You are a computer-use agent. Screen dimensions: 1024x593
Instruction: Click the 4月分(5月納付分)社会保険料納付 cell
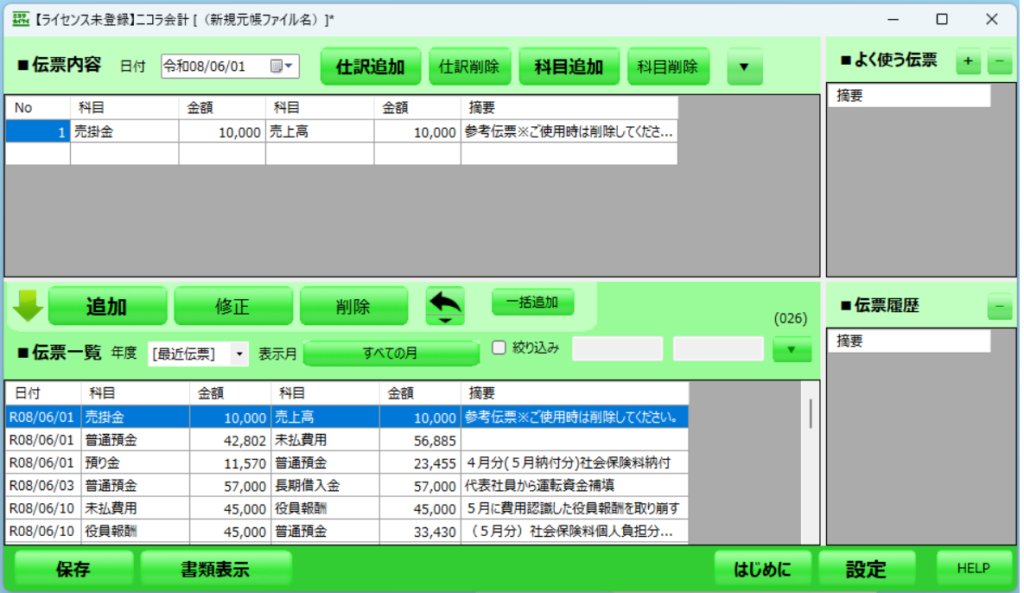(575, 462)
